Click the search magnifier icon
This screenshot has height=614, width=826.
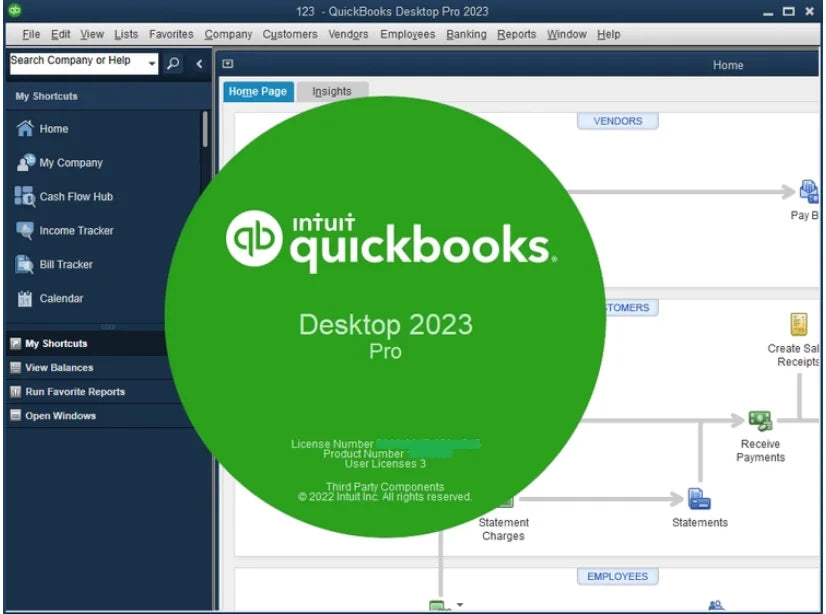click(x=173, y=64)
